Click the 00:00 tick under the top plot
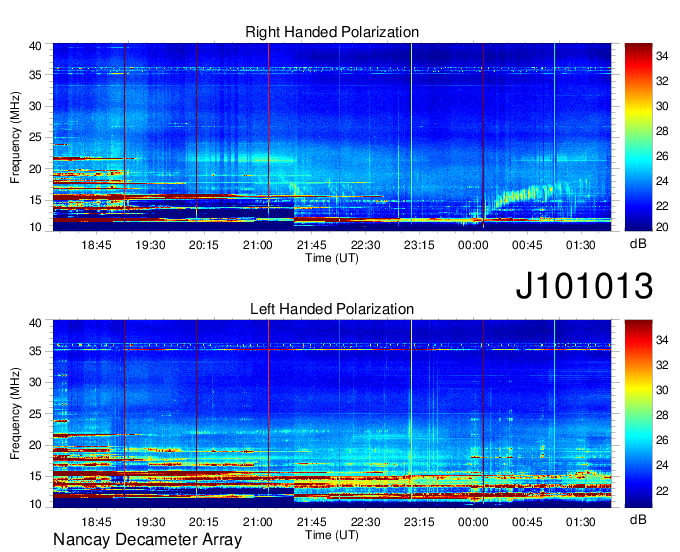680x552 pixels. [473, 245]
